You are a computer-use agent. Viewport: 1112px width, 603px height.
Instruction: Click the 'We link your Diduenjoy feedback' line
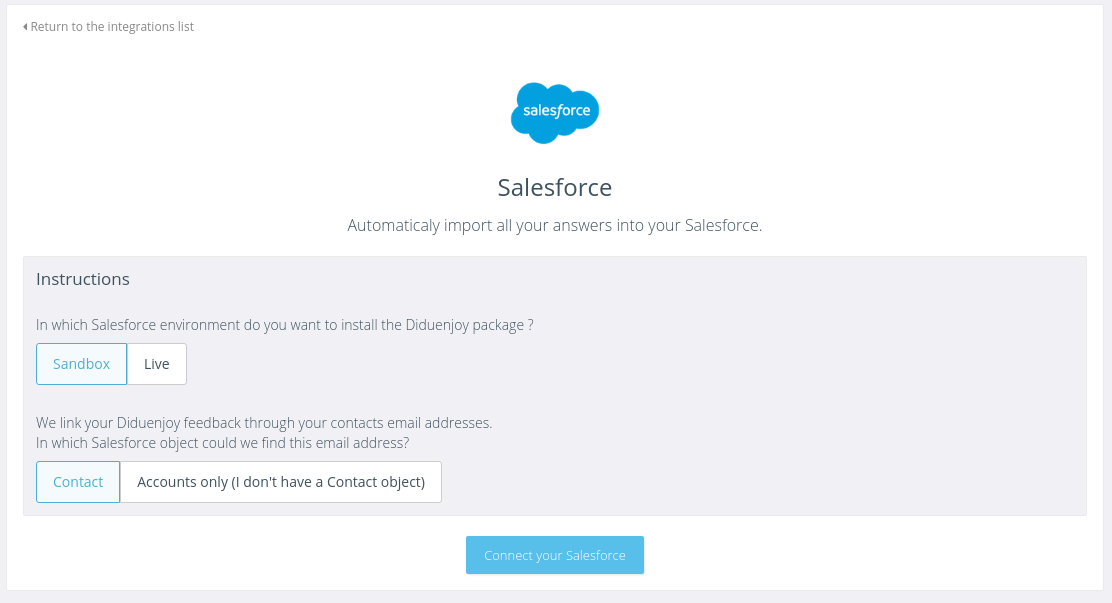pos(264,423)
